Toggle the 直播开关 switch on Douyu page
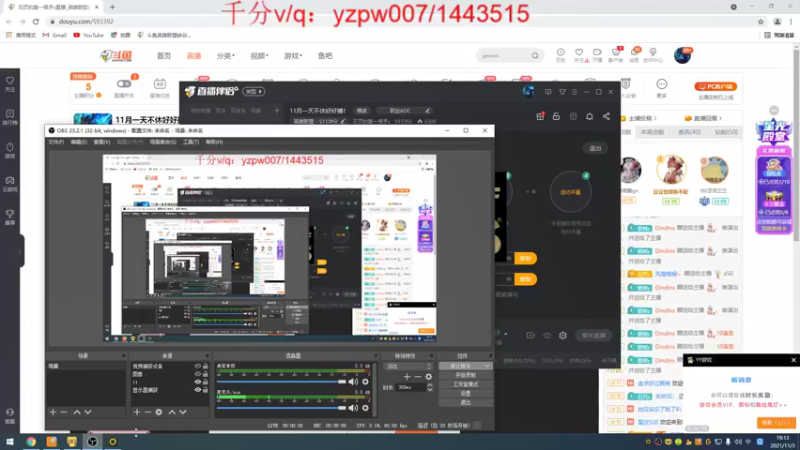 click(x=123, y=84)
